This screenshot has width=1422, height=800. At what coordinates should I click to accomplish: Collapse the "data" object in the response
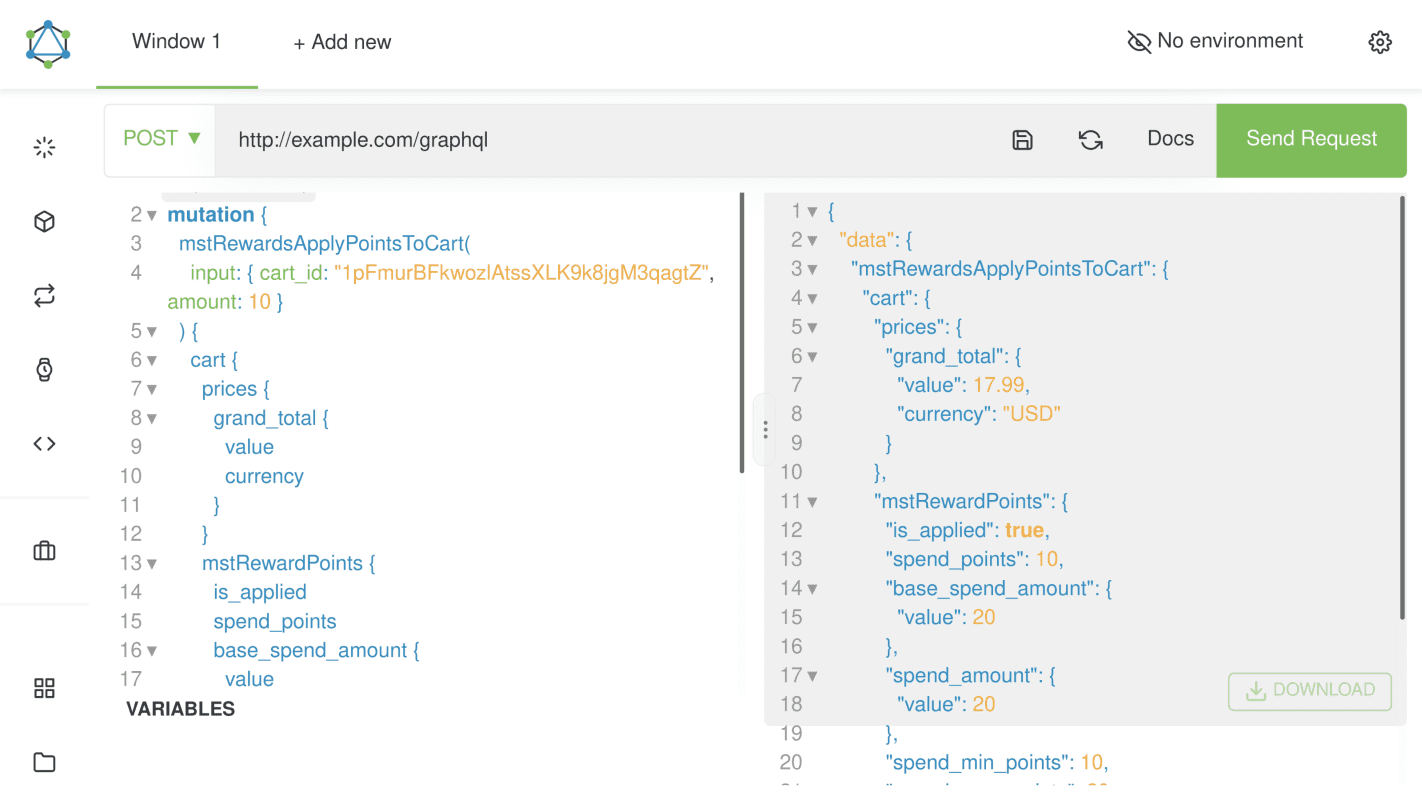(x=812, y=240)
